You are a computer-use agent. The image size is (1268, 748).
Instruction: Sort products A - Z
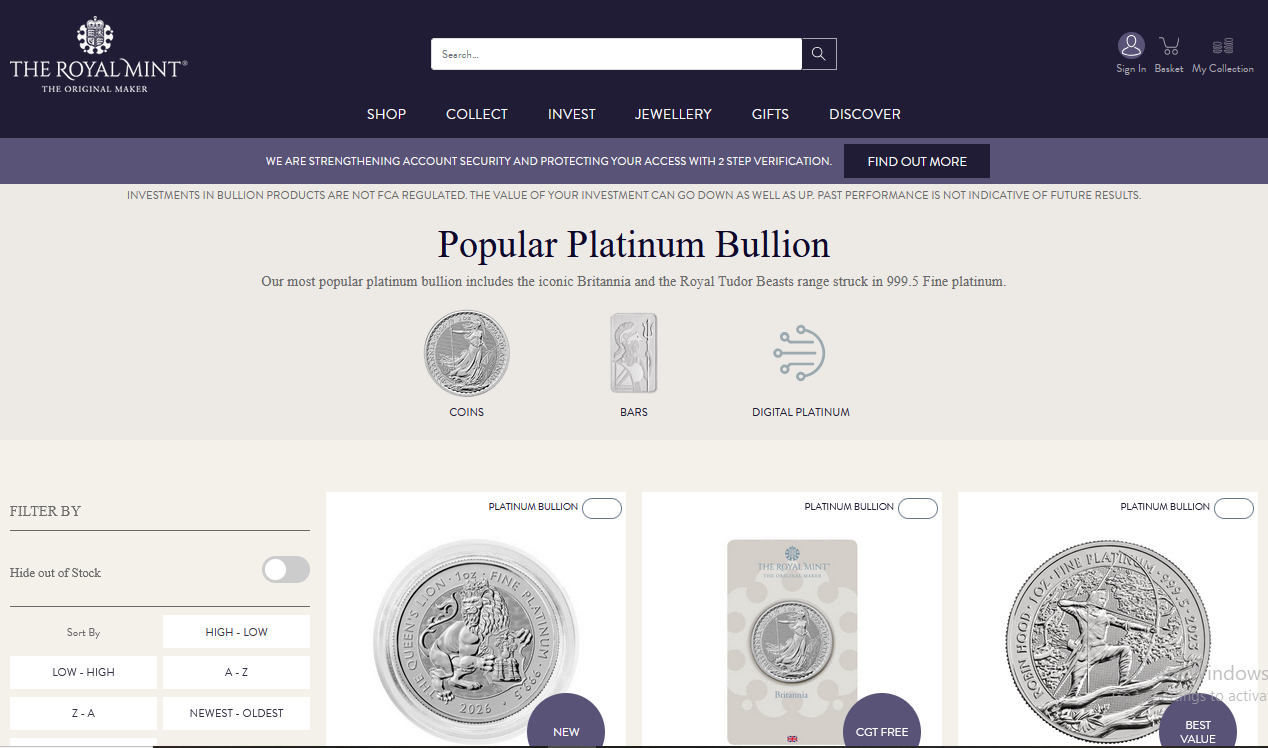click(236, 672)
